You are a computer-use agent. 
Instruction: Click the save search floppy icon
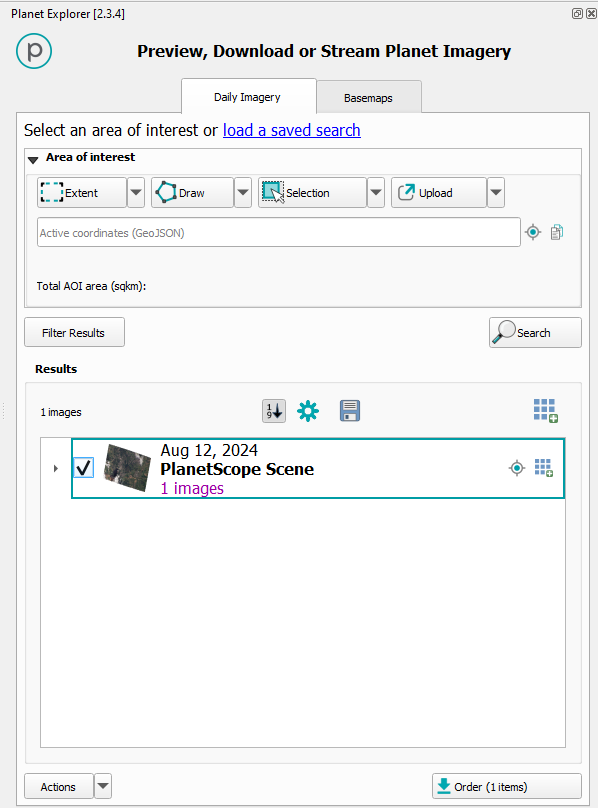(x=350, y=411)
